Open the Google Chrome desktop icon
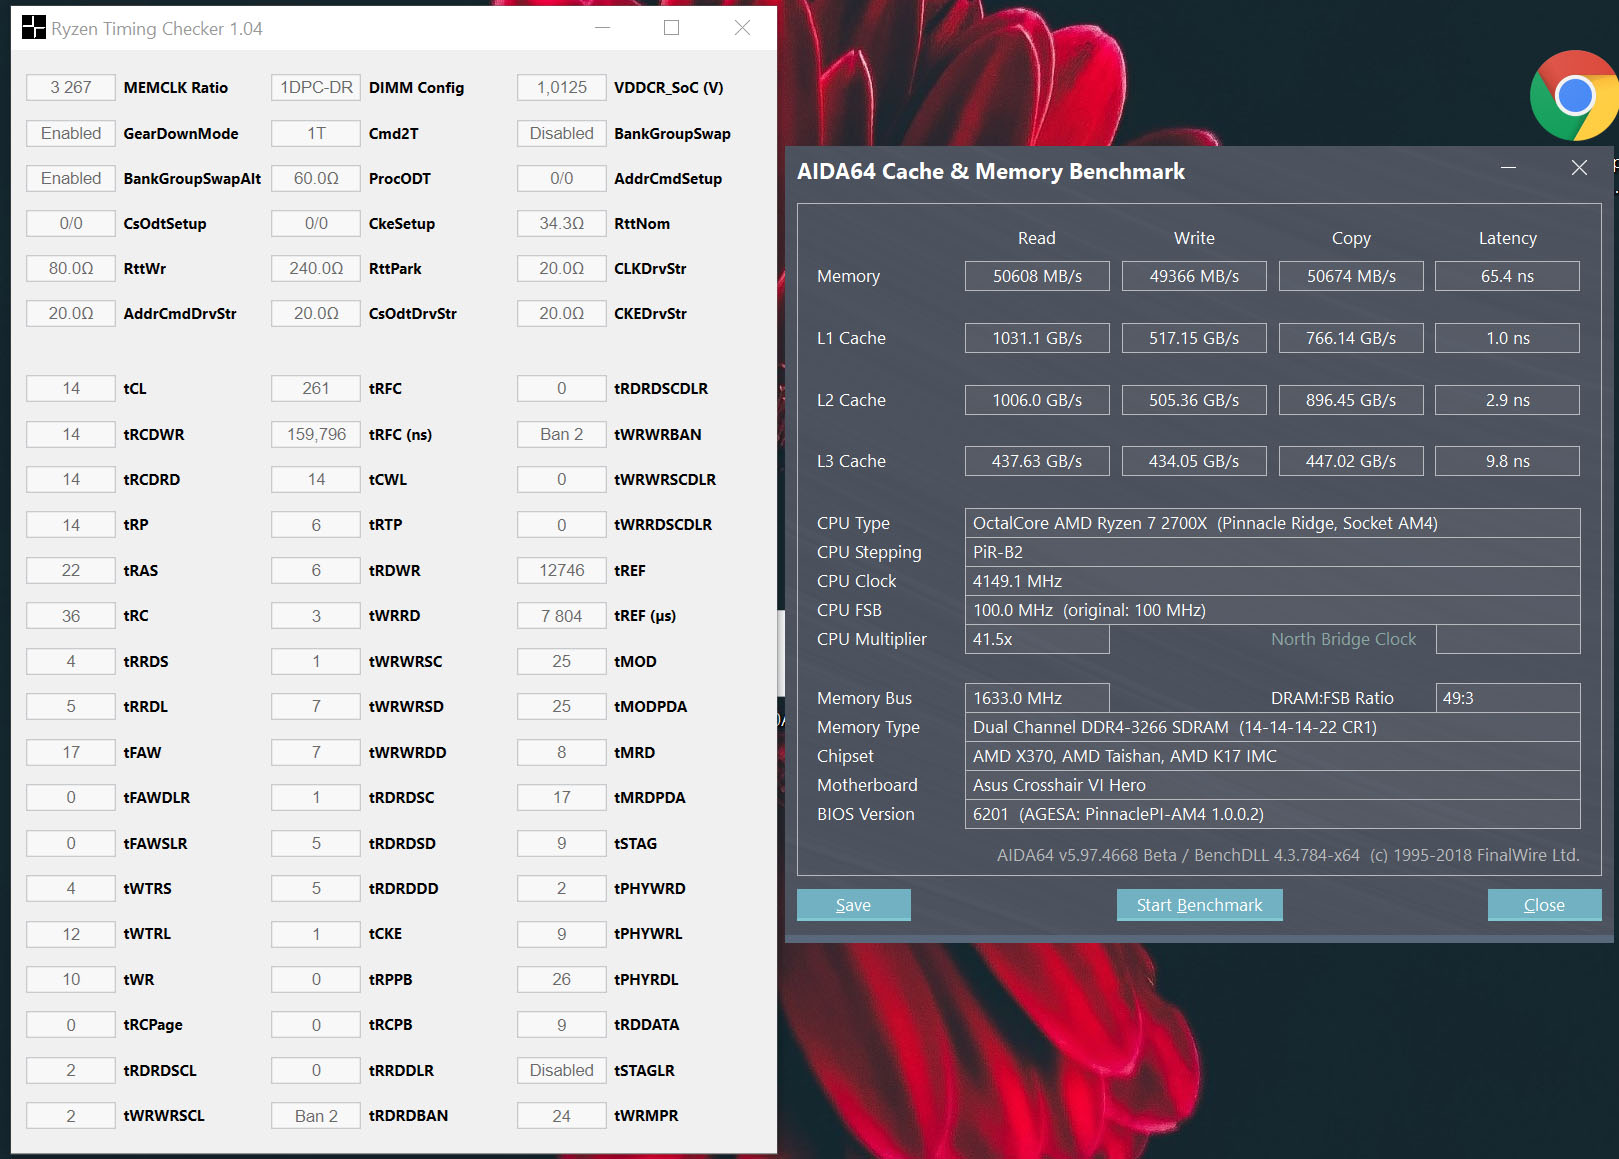The width and height of the screenshot is (1619, 1159). (1574, 96)
